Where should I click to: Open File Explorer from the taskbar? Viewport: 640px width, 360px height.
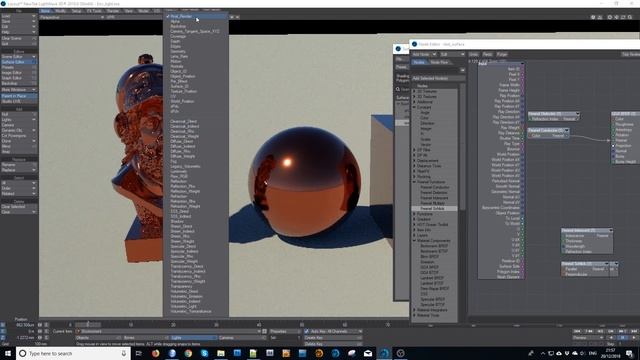(221, 353)
